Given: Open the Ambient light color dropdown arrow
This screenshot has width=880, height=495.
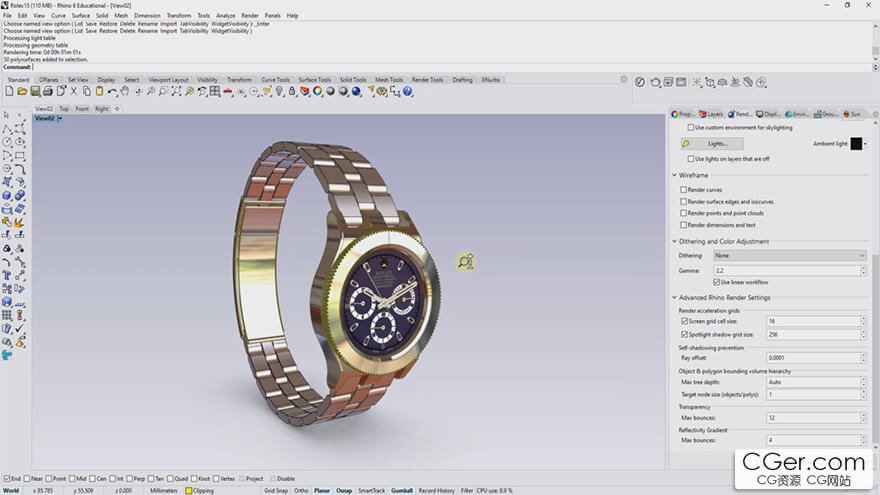Looking at the screenshot, I should pos(865,144).
